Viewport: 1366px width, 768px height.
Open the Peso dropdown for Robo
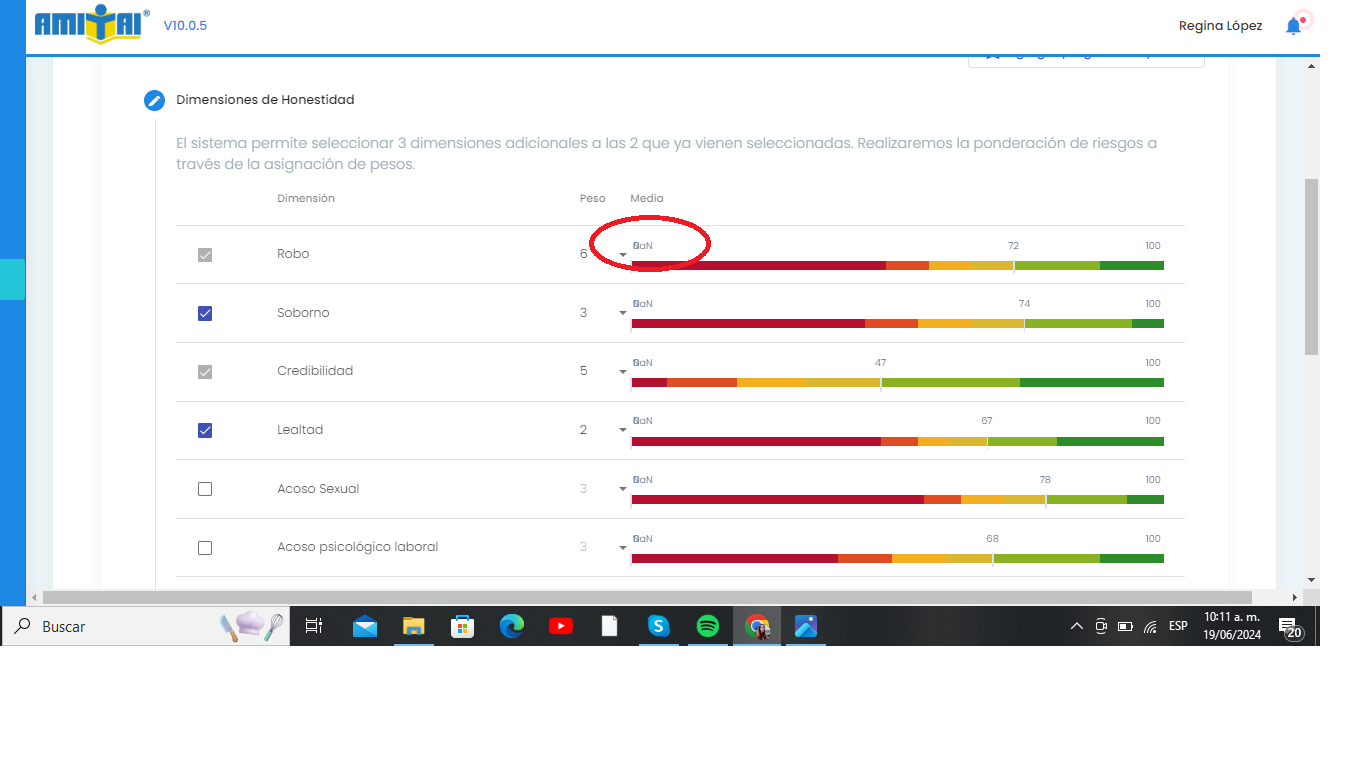pos(622,255)
